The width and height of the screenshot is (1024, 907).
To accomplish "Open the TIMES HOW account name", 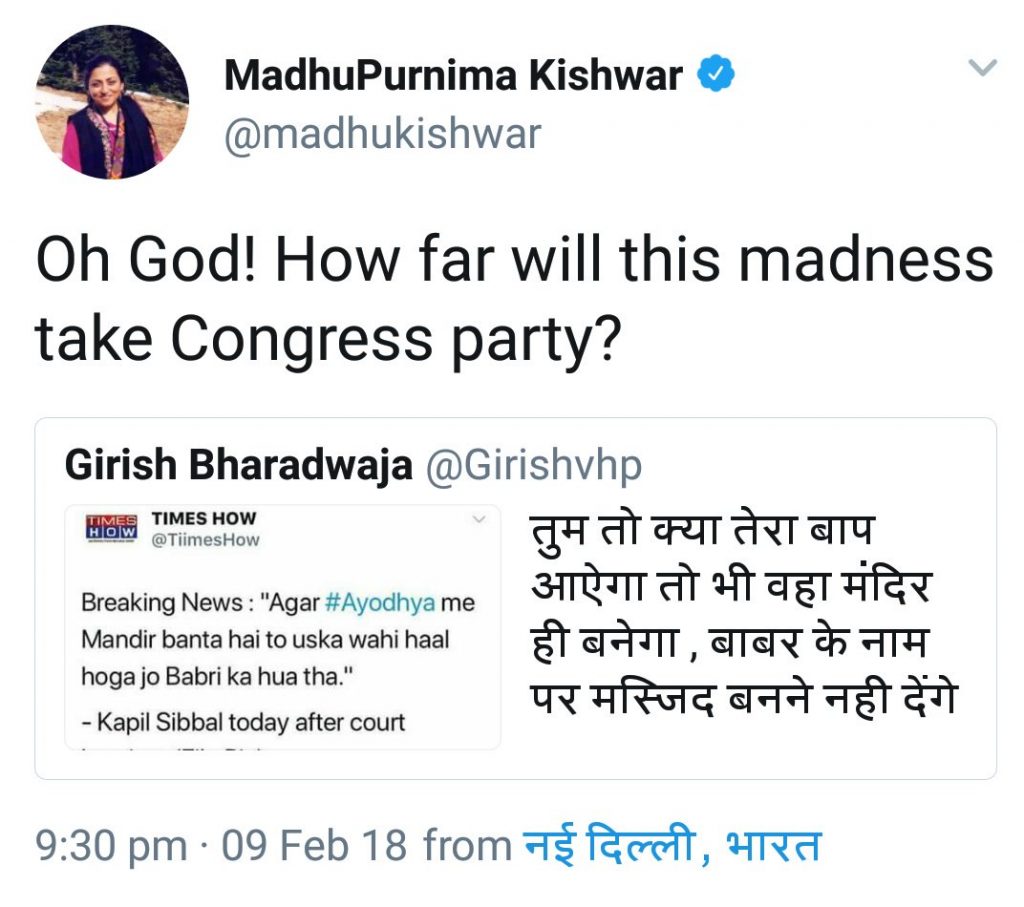I will [x=204, y=518].
